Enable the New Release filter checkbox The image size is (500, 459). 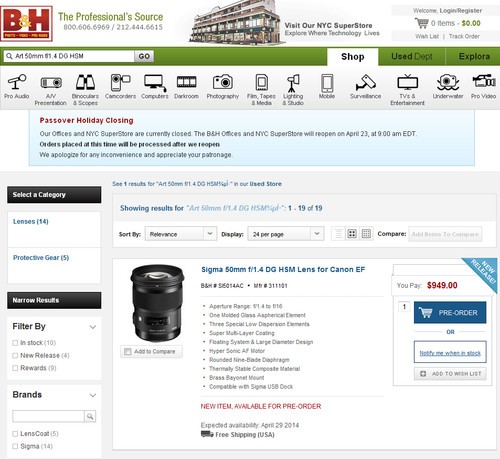pyautogui.click(x=15, y=355)
